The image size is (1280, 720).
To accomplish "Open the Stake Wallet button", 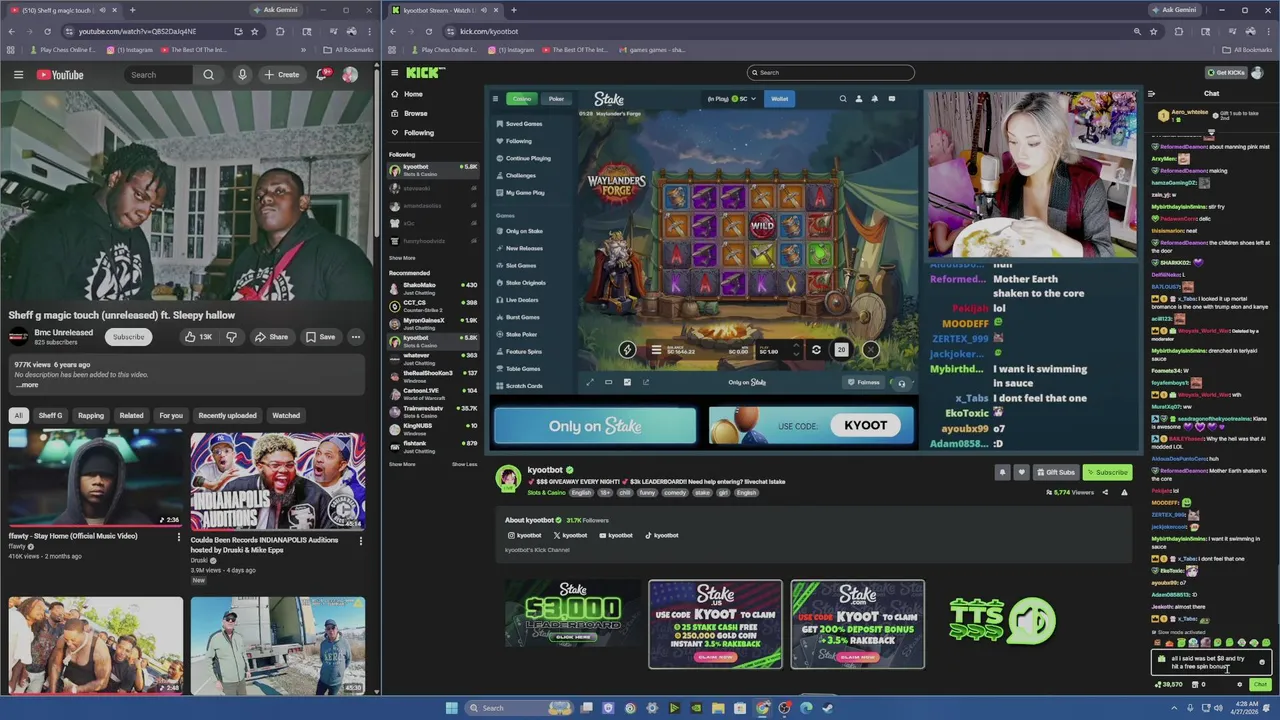I will [779, 99].
